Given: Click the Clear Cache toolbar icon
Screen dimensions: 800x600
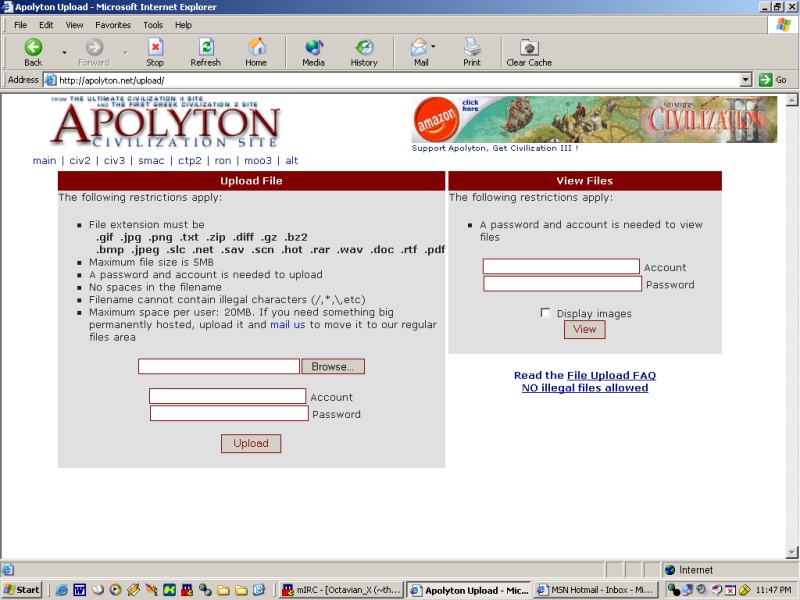Looking at the screenshot, I should click(529, 47).
